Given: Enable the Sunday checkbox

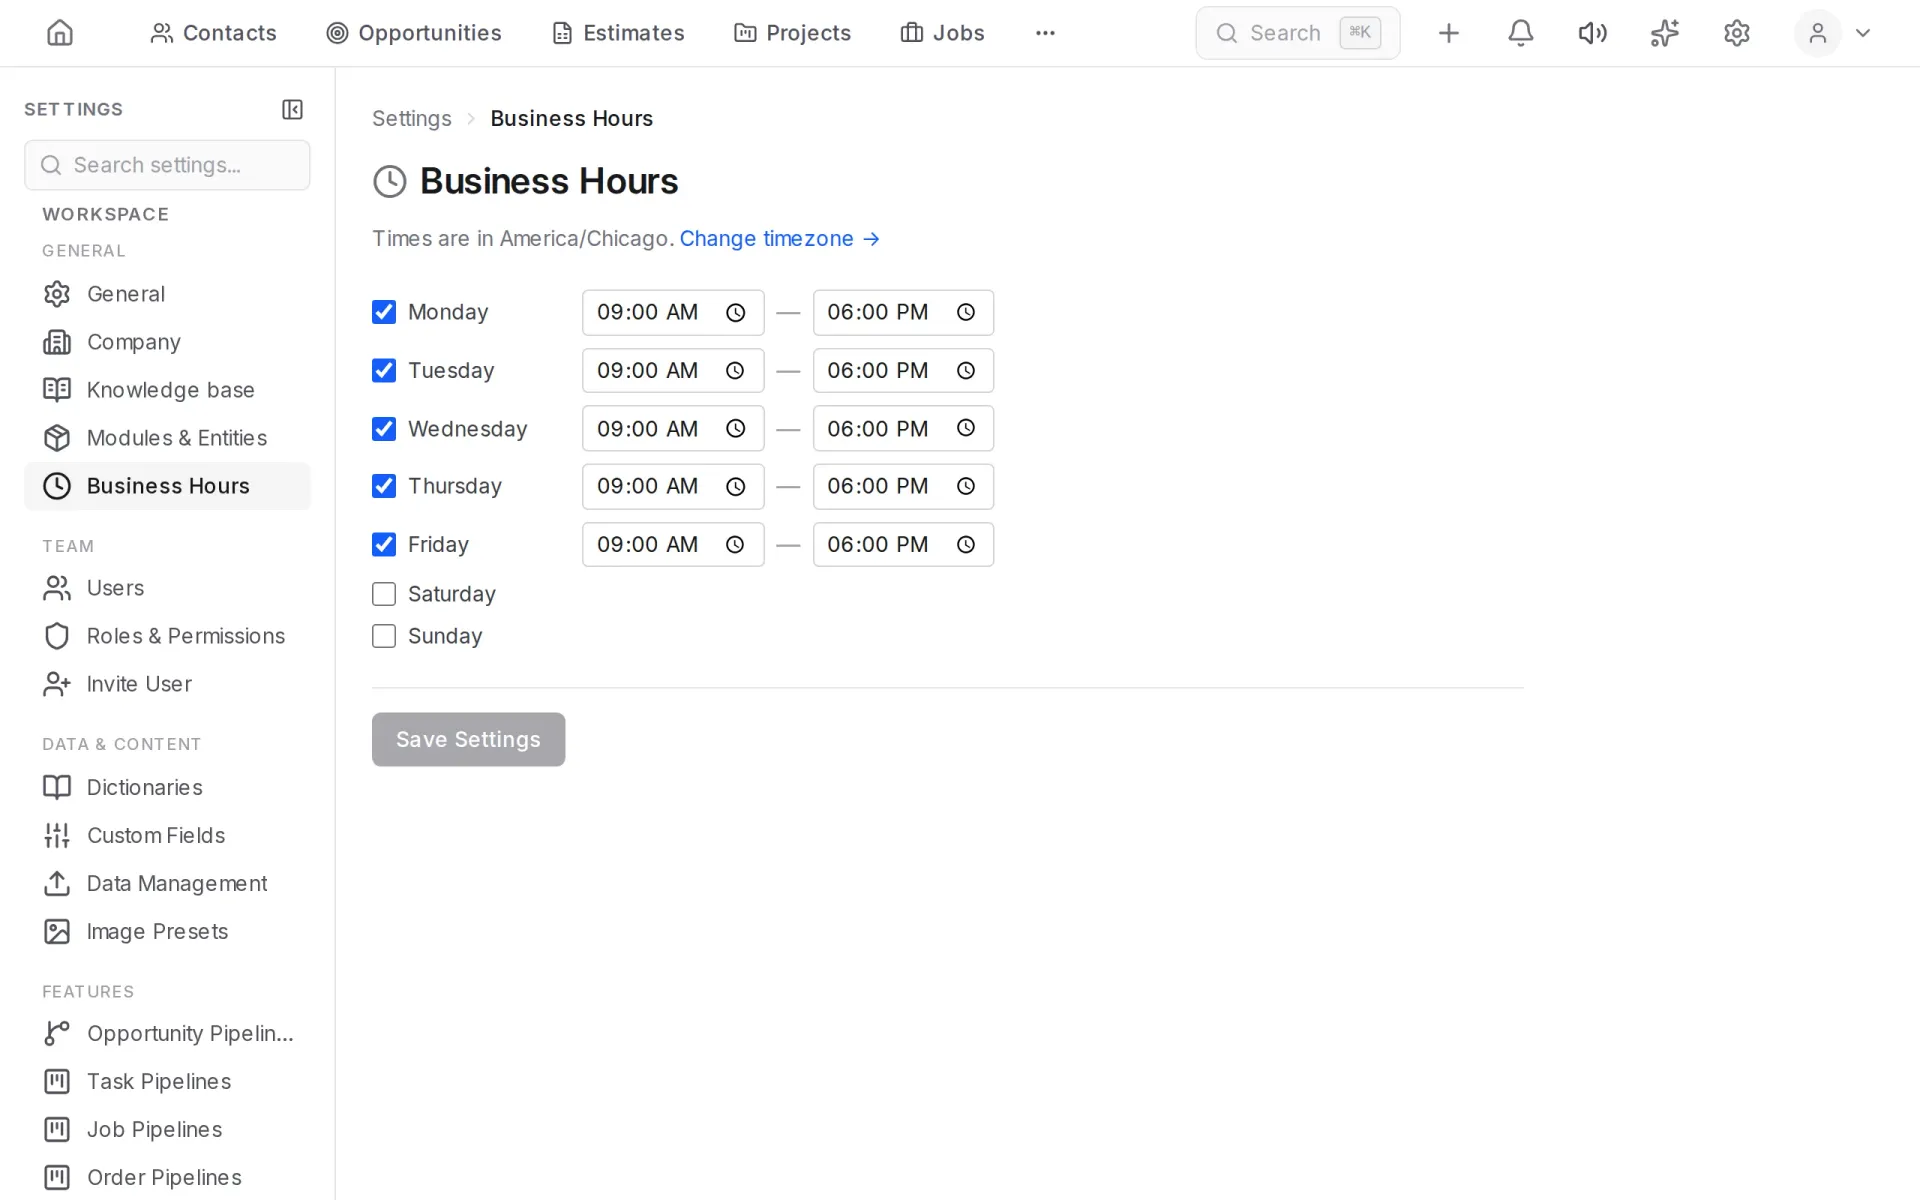Looking at the screenshot, I should 384,636.
